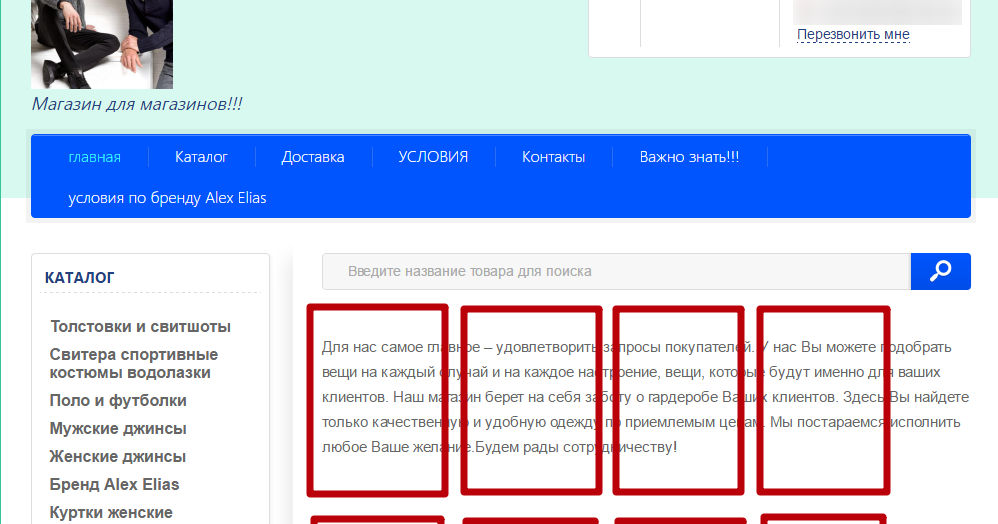Click the Магазин для магазинов!!! slogan
Viewport: 998px width, 524px height.
click(137, 104)
